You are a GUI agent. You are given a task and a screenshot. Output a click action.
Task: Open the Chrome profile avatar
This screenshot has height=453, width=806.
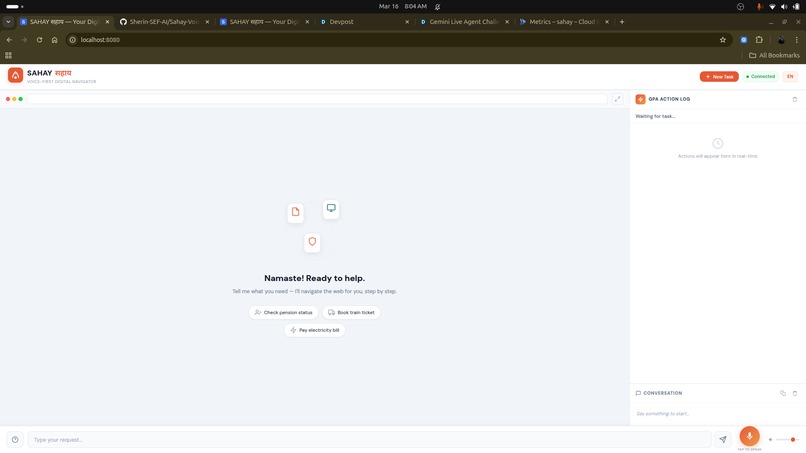tap(781, 40)
